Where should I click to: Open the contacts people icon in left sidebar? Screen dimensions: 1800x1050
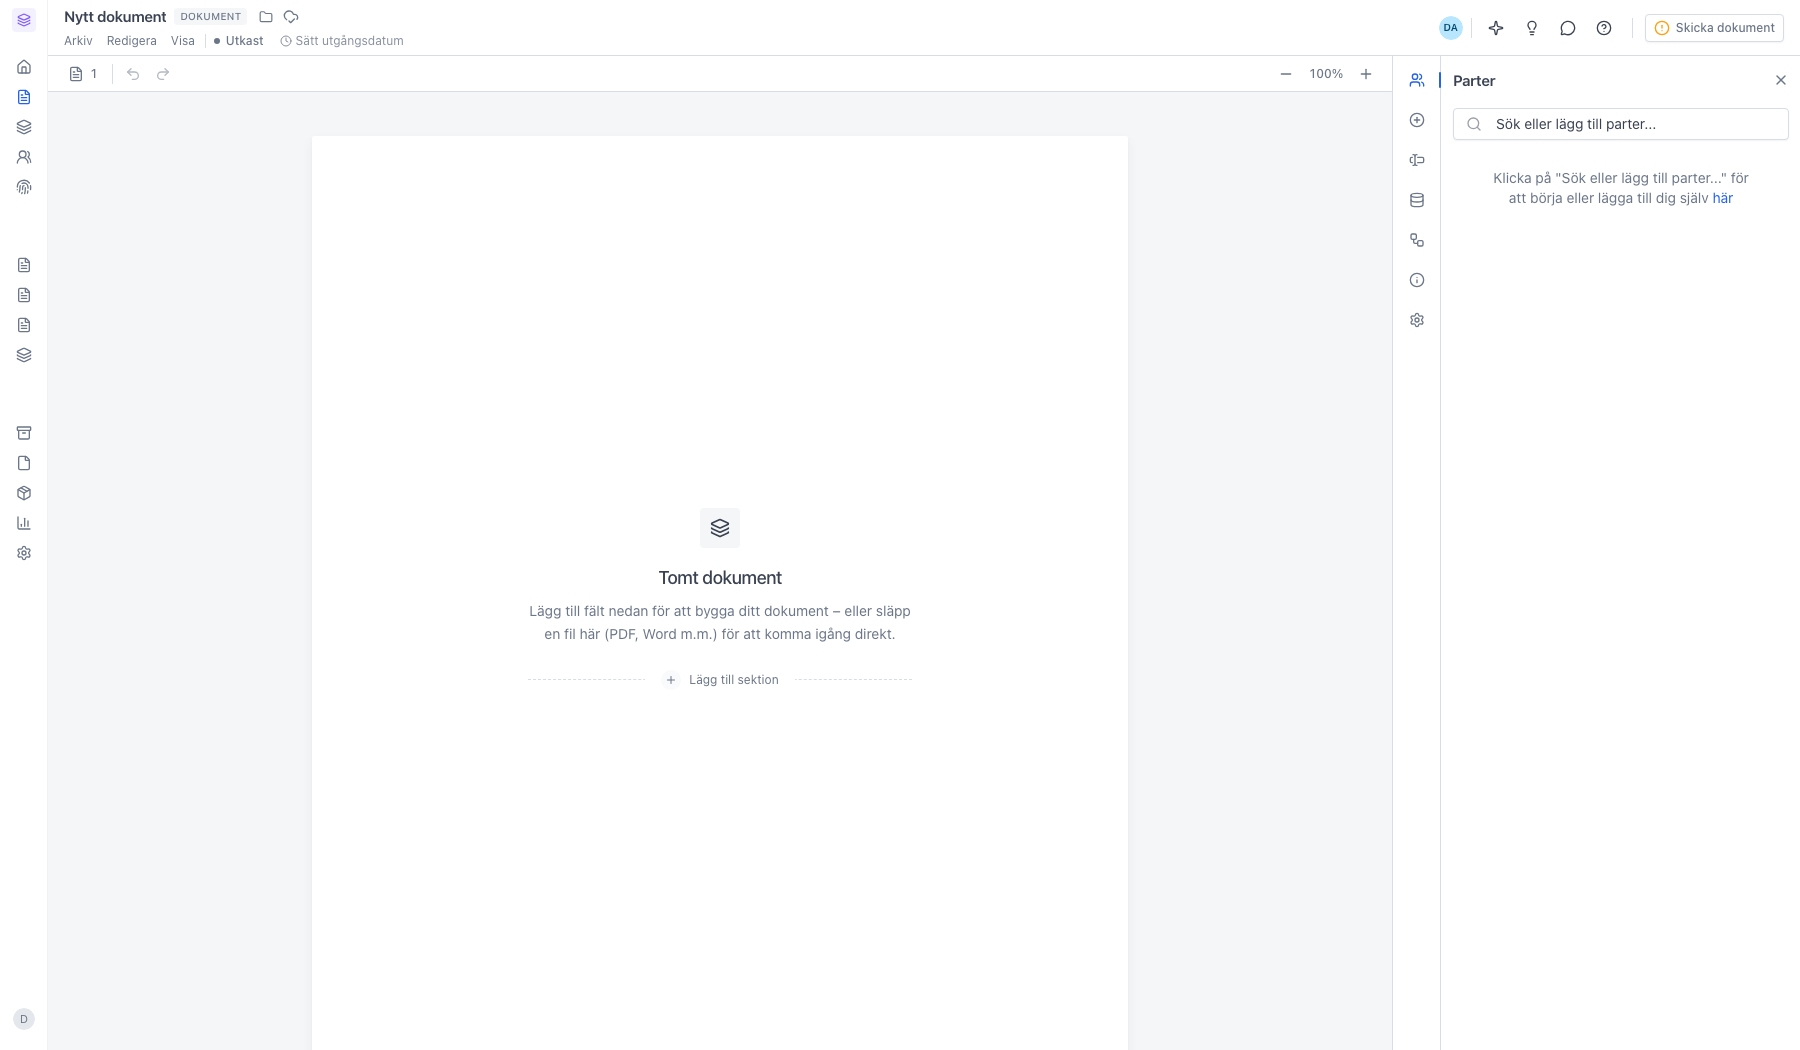24,157
